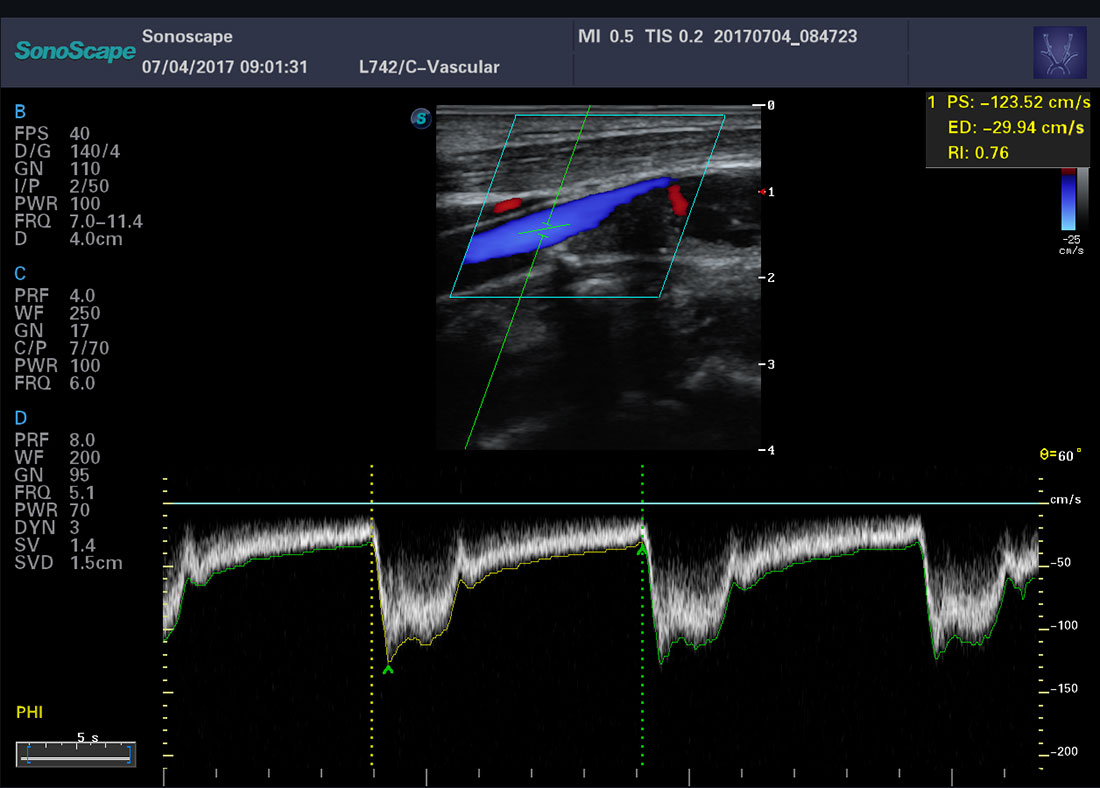
Task: Click the color Doppler velocity scale bar
Action: click(x=1068, y=199)
